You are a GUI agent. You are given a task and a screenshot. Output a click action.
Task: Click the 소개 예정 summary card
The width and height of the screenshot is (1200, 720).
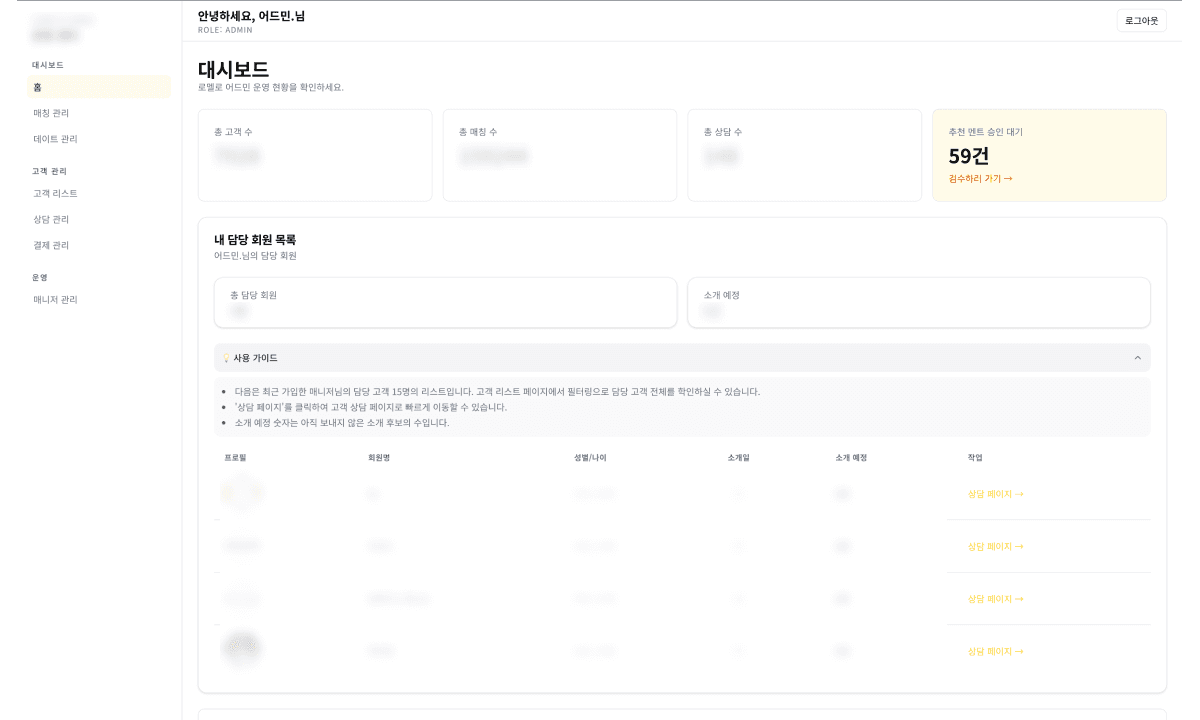click(918, 302)
